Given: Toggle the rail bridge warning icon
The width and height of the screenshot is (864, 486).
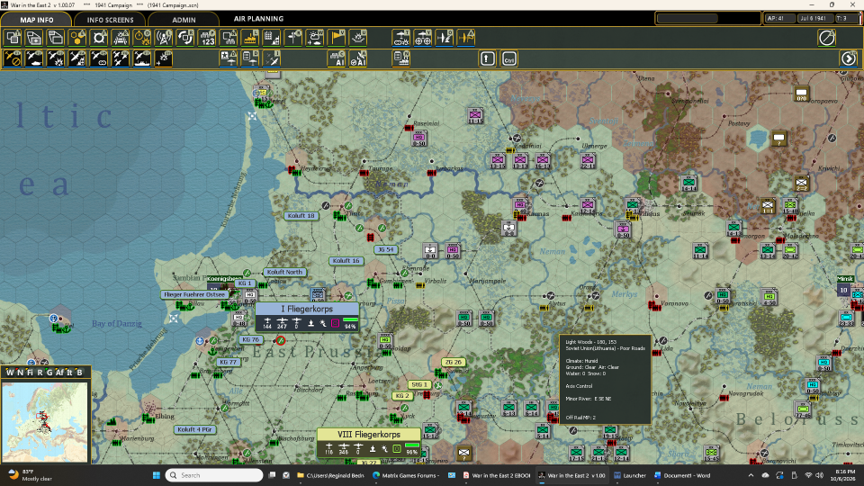Looking at the screenshot, I should click(x=121, y=38).
